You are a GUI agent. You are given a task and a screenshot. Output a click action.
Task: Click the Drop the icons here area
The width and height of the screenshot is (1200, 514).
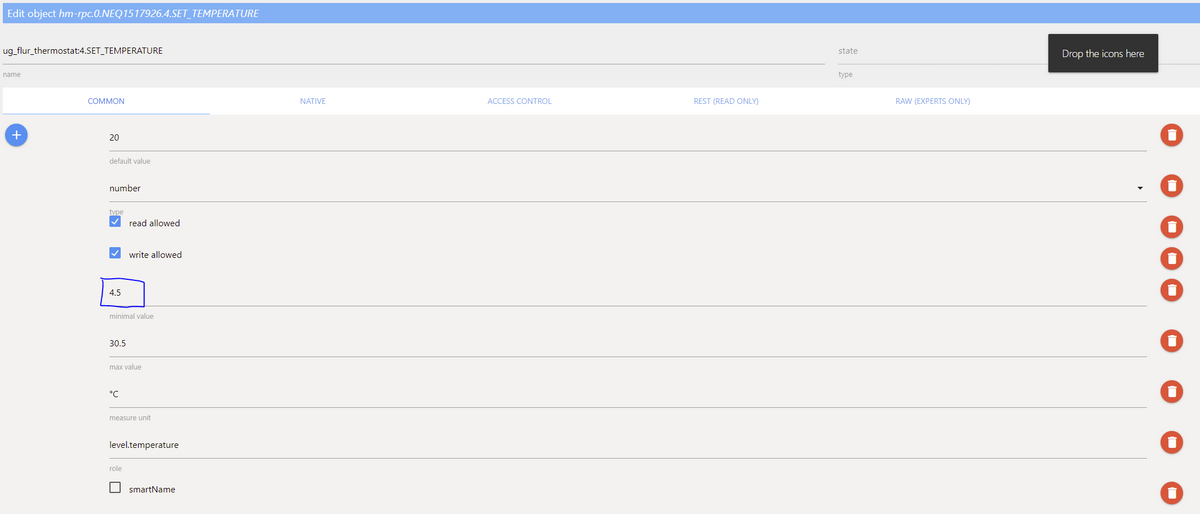click(1103, 53)
